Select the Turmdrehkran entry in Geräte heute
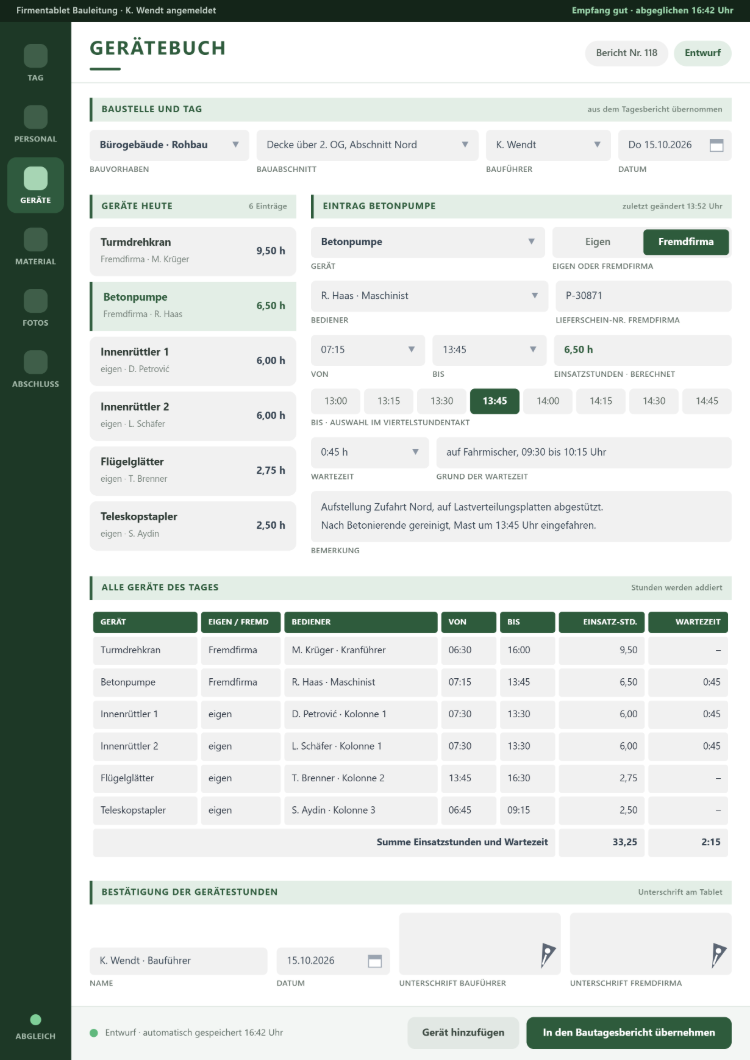750x1060 pixels. point(193,251)
